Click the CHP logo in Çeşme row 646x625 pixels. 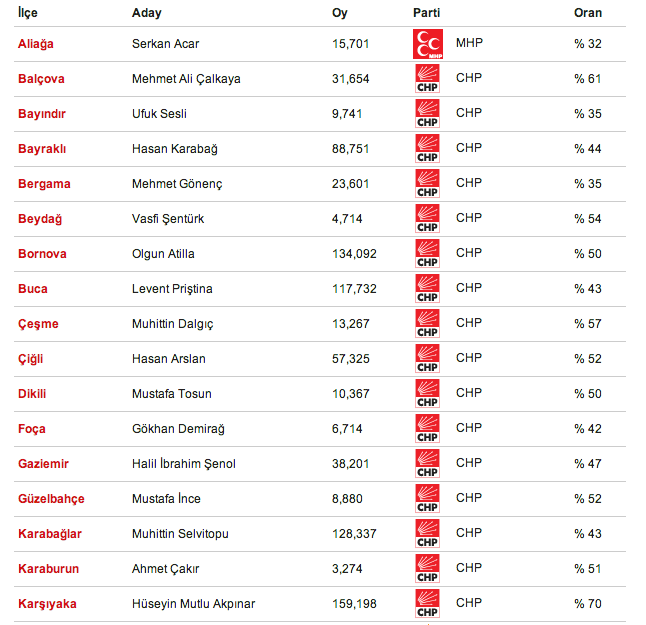pos(427,324)
